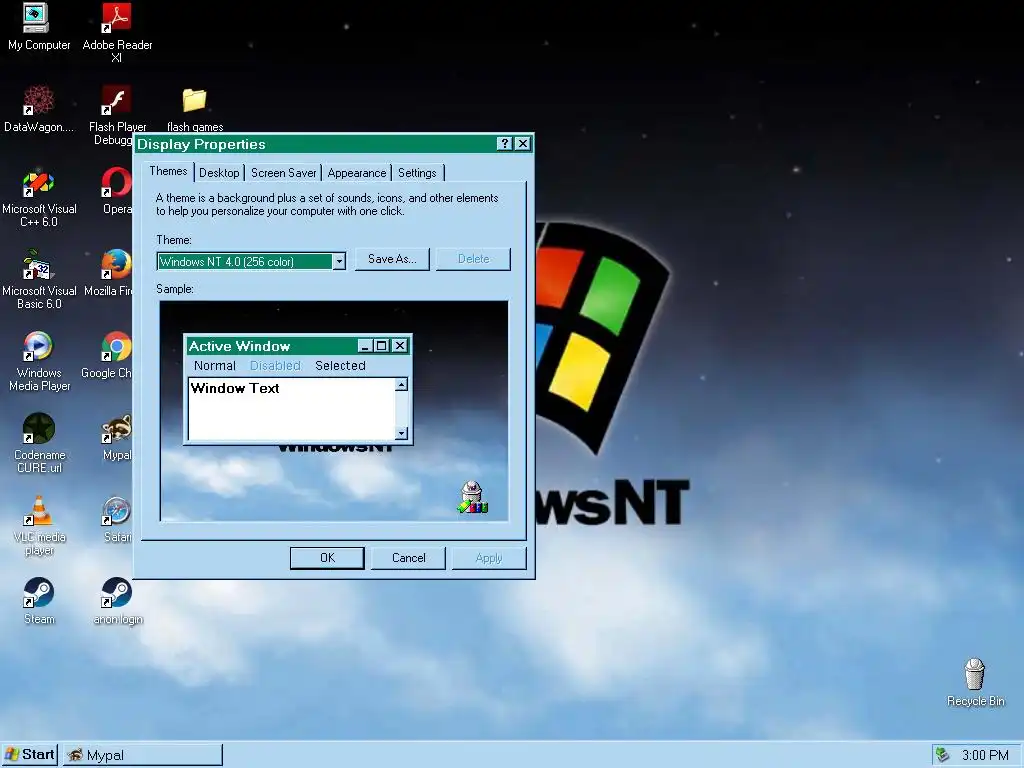Screen dimensions: 1024x768
Task: Click the system tray notification icon
Action: (x=942, y=755)
